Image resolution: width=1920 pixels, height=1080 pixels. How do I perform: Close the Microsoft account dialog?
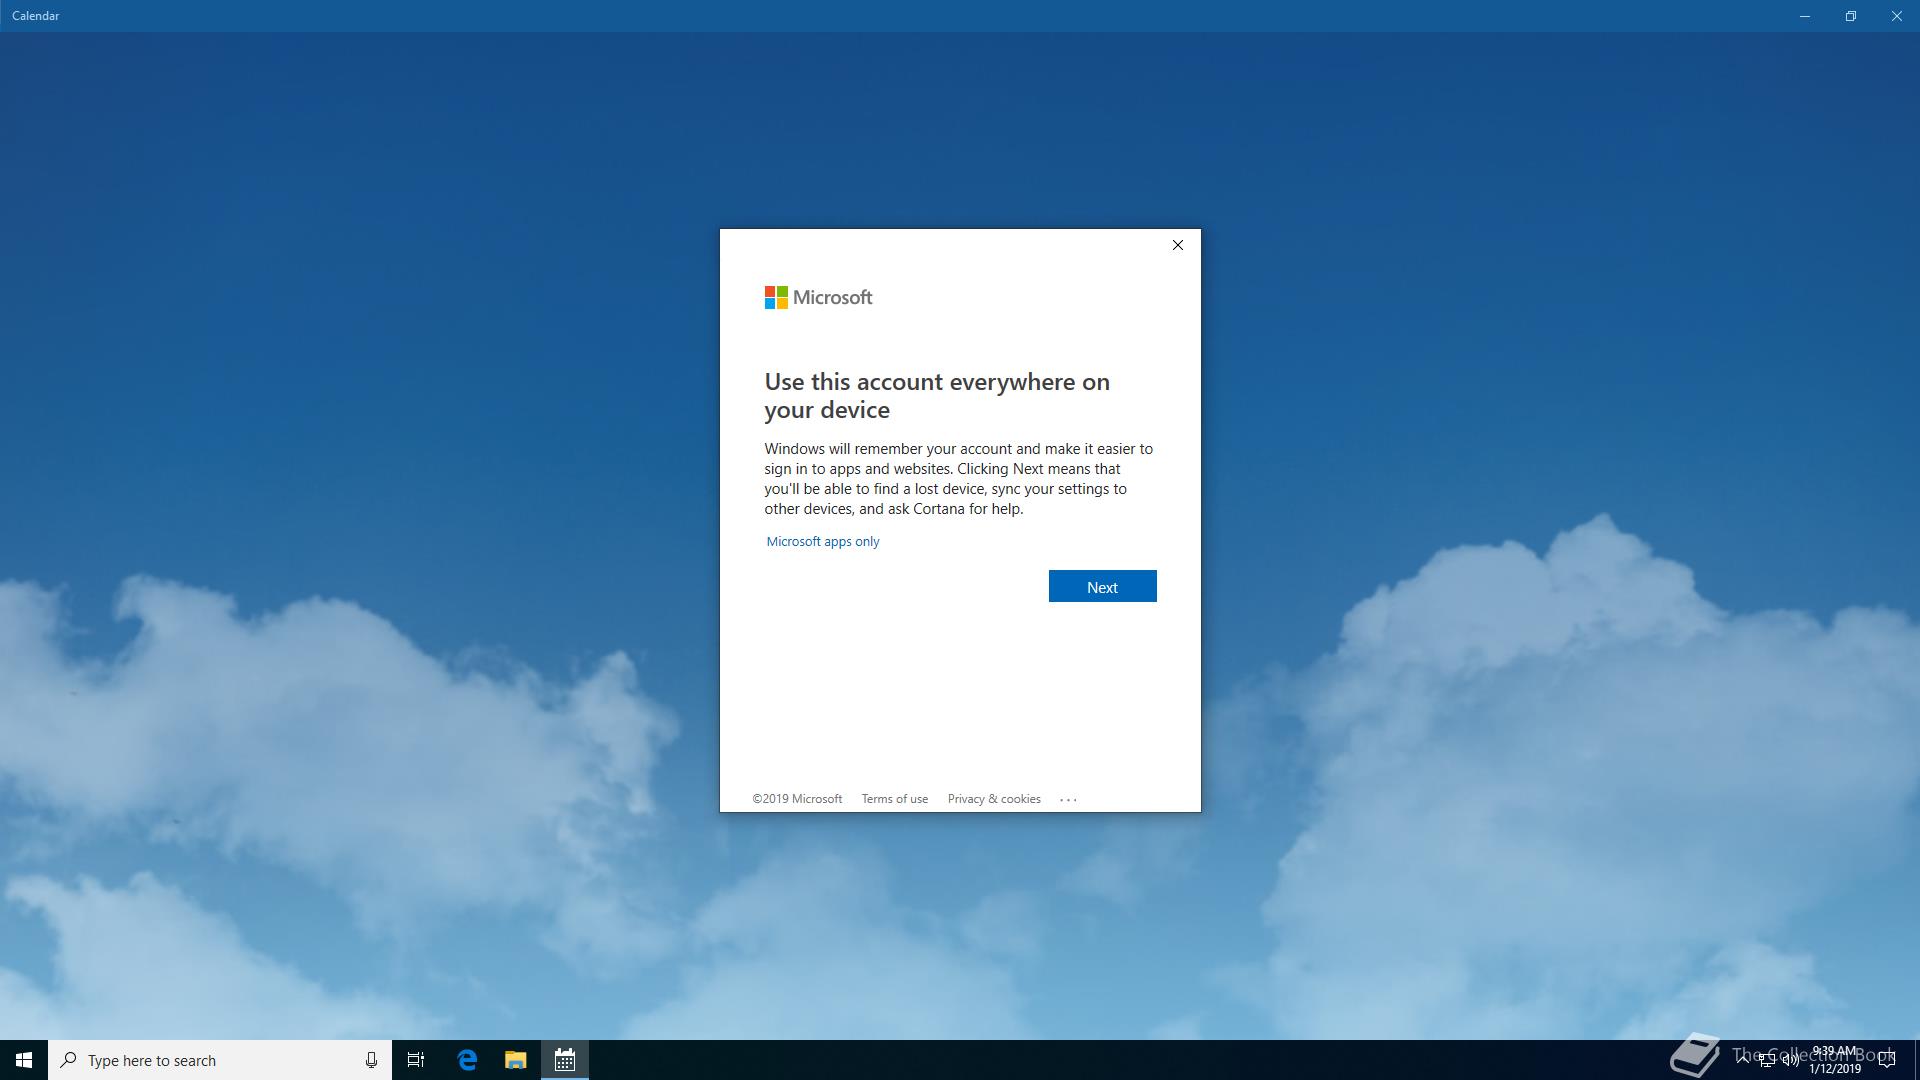coord(1177,245)
